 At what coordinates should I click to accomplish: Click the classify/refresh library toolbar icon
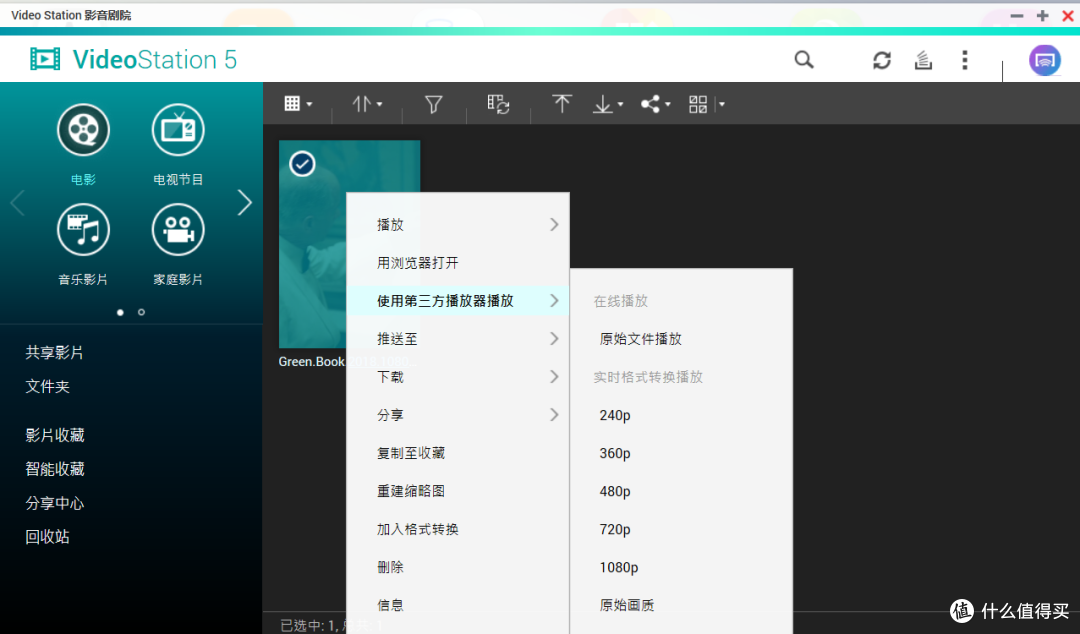[498, 104]
